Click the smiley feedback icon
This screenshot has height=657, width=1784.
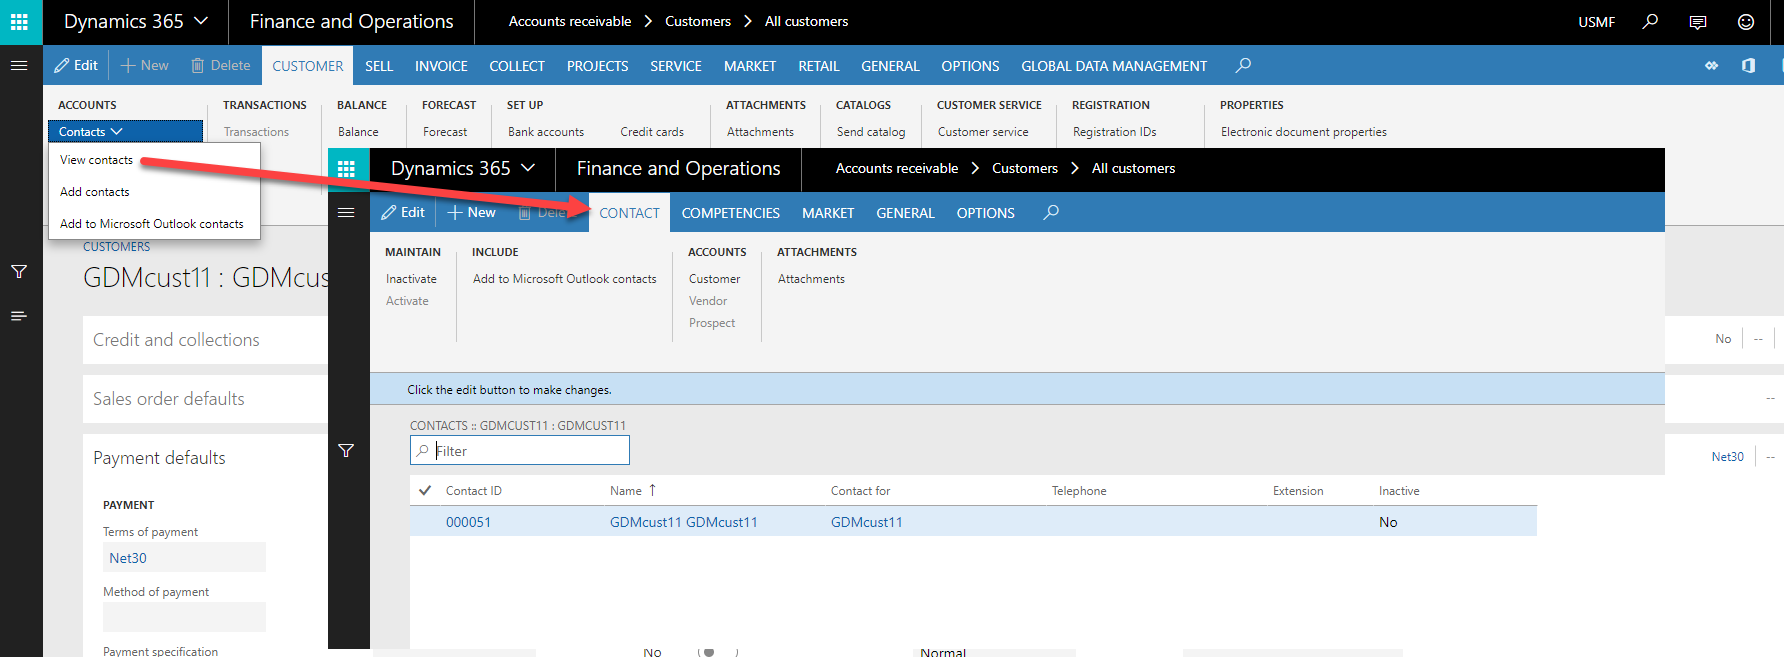[x=1746, y=22]
